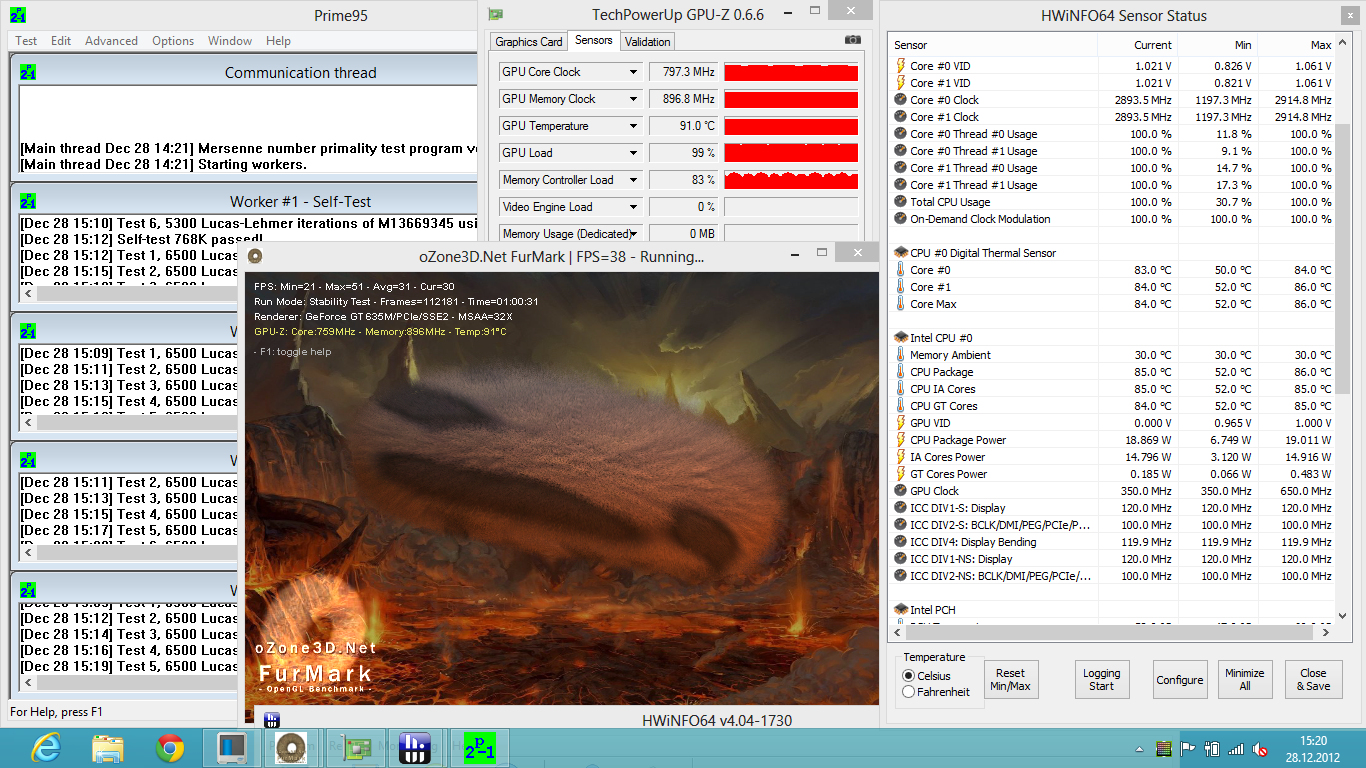Click the icon beside Total CPU Usage
This screenshot has height=768, width=1366.
(x=900, y=202)
